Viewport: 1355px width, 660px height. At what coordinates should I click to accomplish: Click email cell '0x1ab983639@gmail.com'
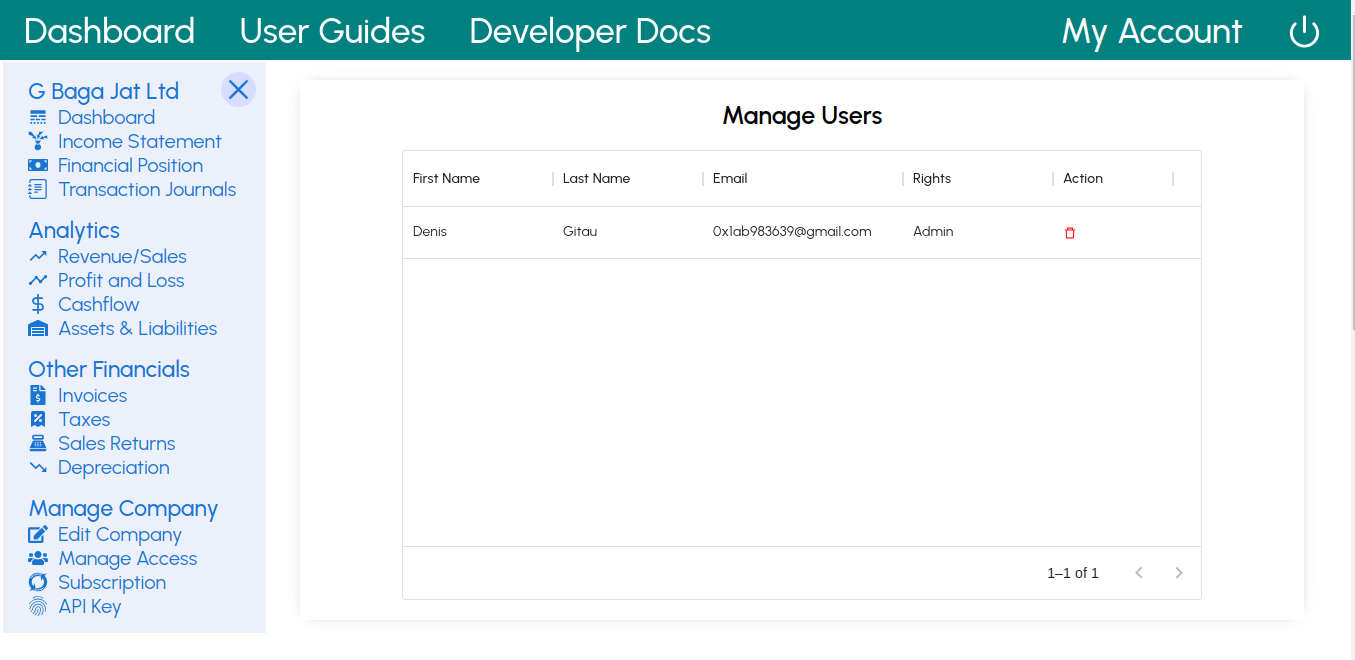[803, 232]
